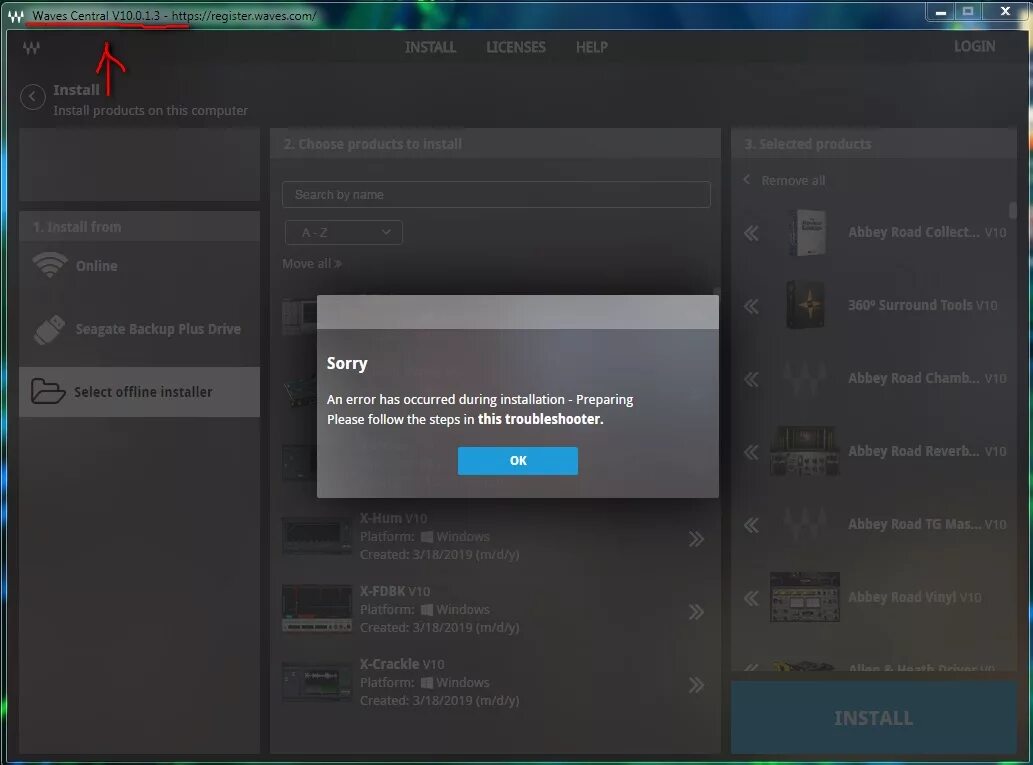Open the HELP menu tab
The width and height of the screenshot is (1033, 765).
point(592,47)
